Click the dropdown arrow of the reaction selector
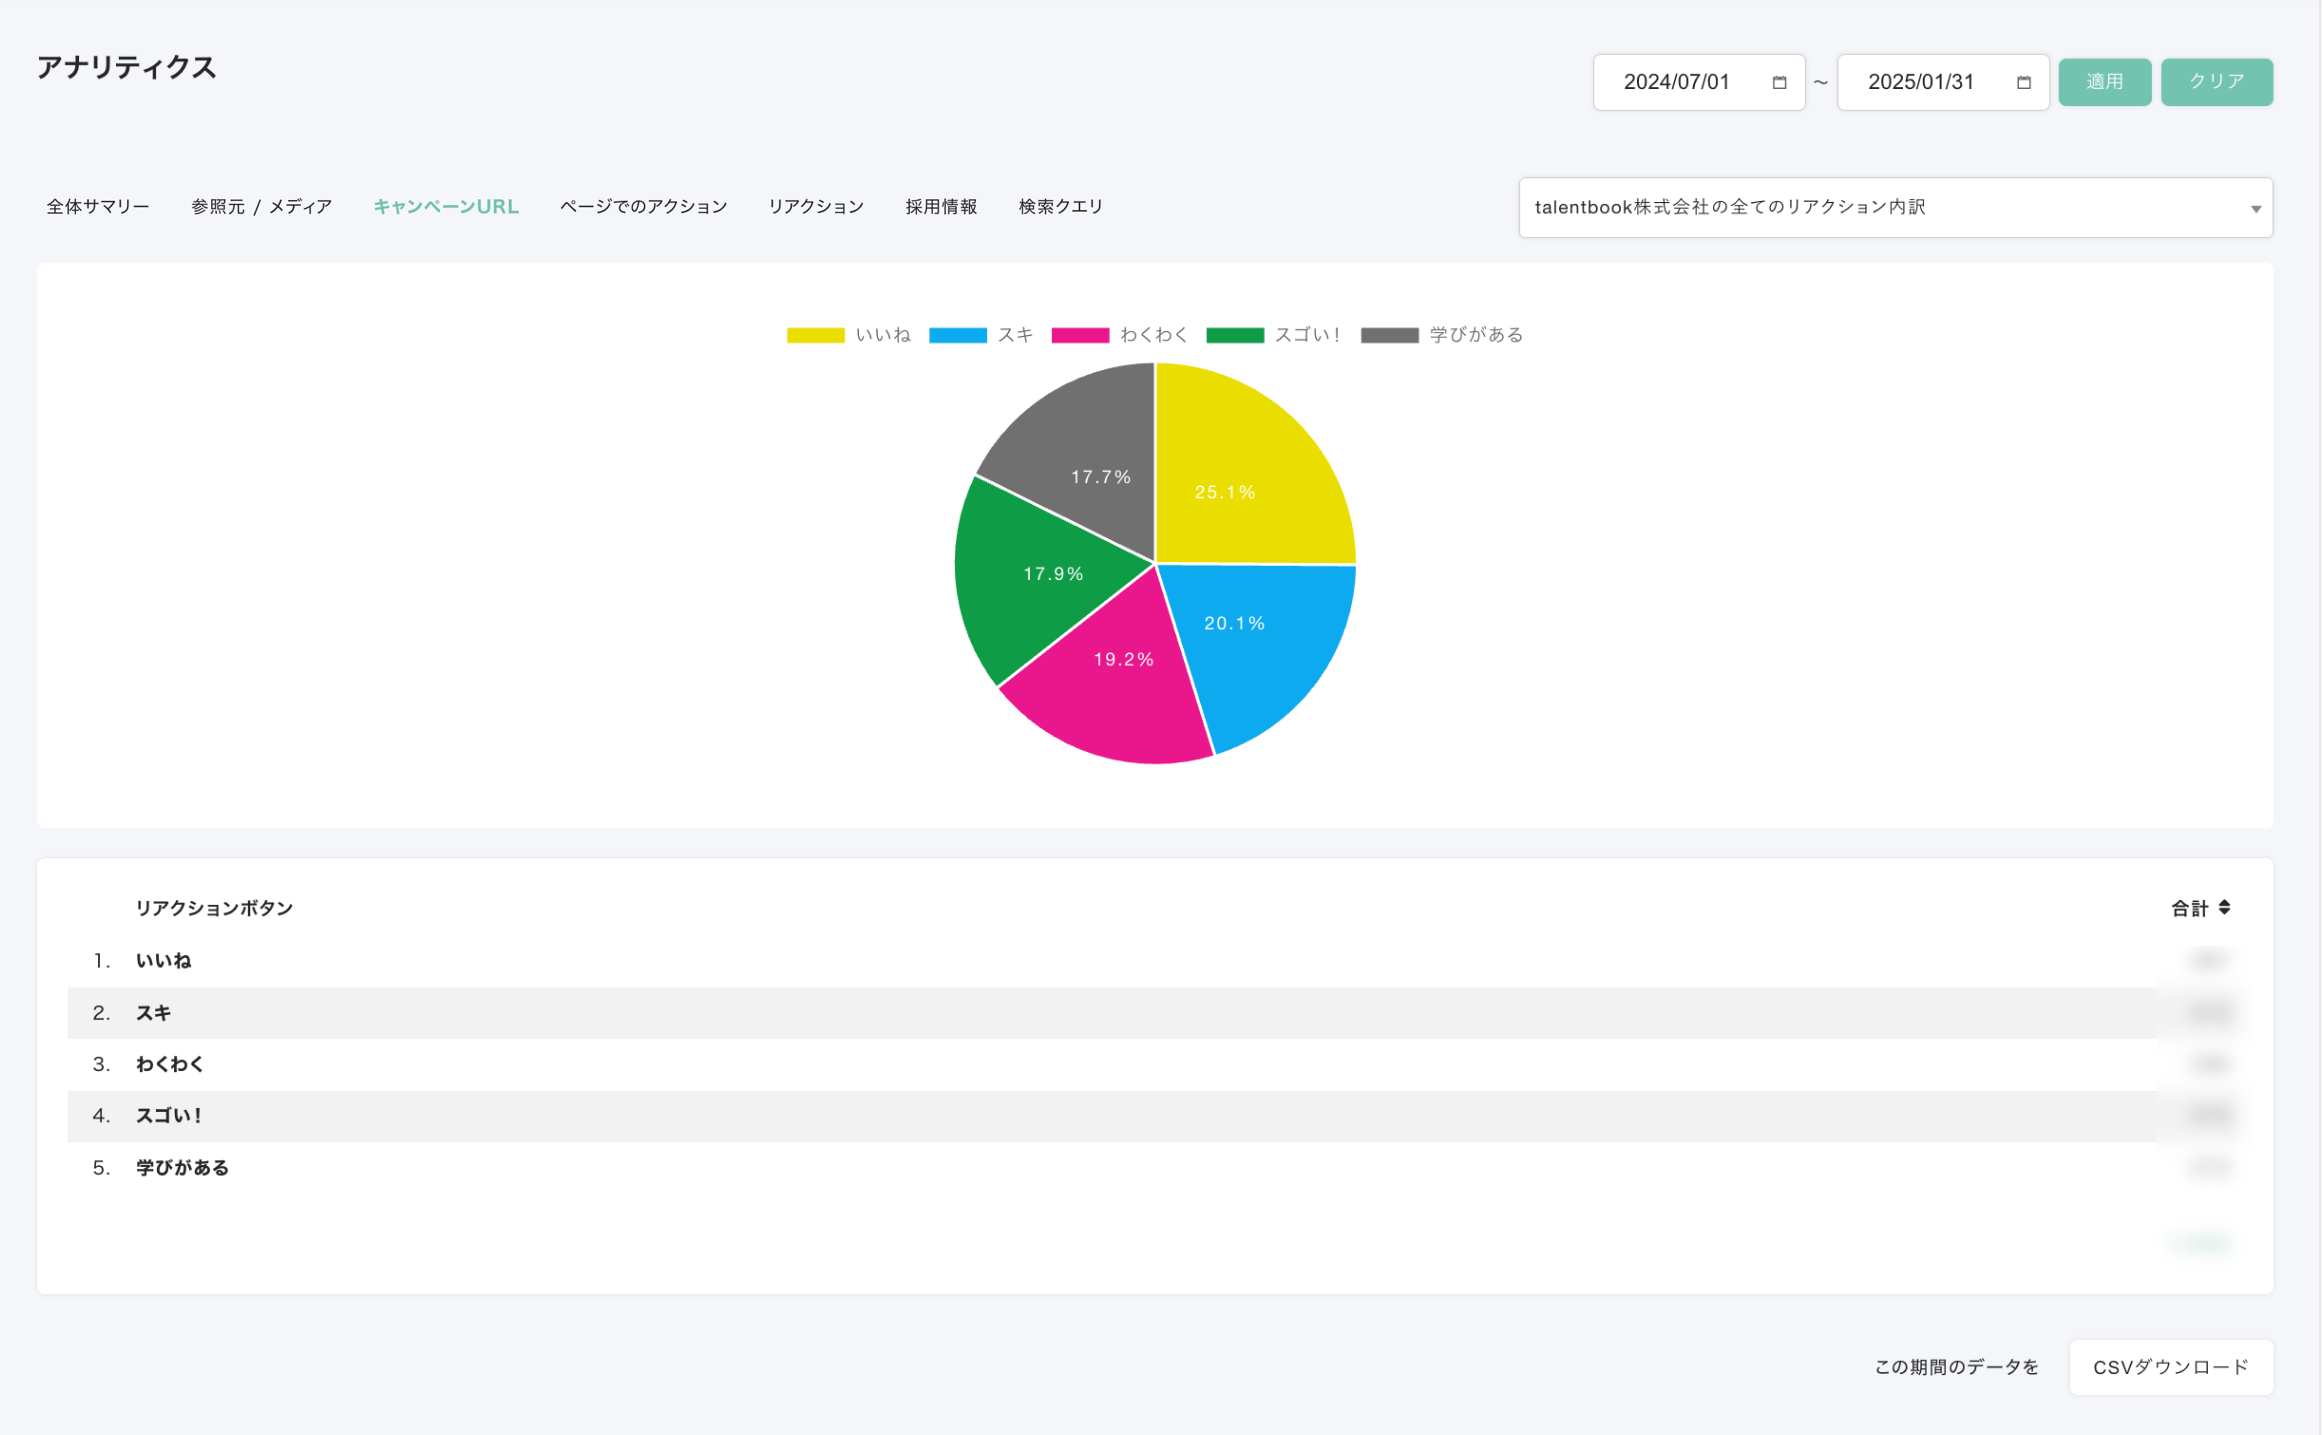Screen dimensions: 2322x1435 pyautogui.click(x=2255, y=208)
